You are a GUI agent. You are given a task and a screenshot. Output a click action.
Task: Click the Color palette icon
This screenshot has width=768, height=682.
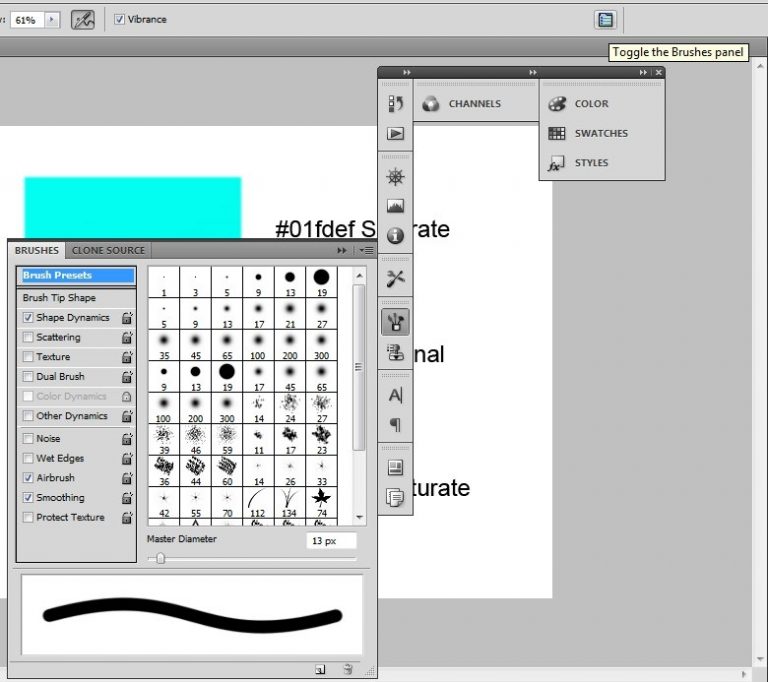[x=557, y=104]
